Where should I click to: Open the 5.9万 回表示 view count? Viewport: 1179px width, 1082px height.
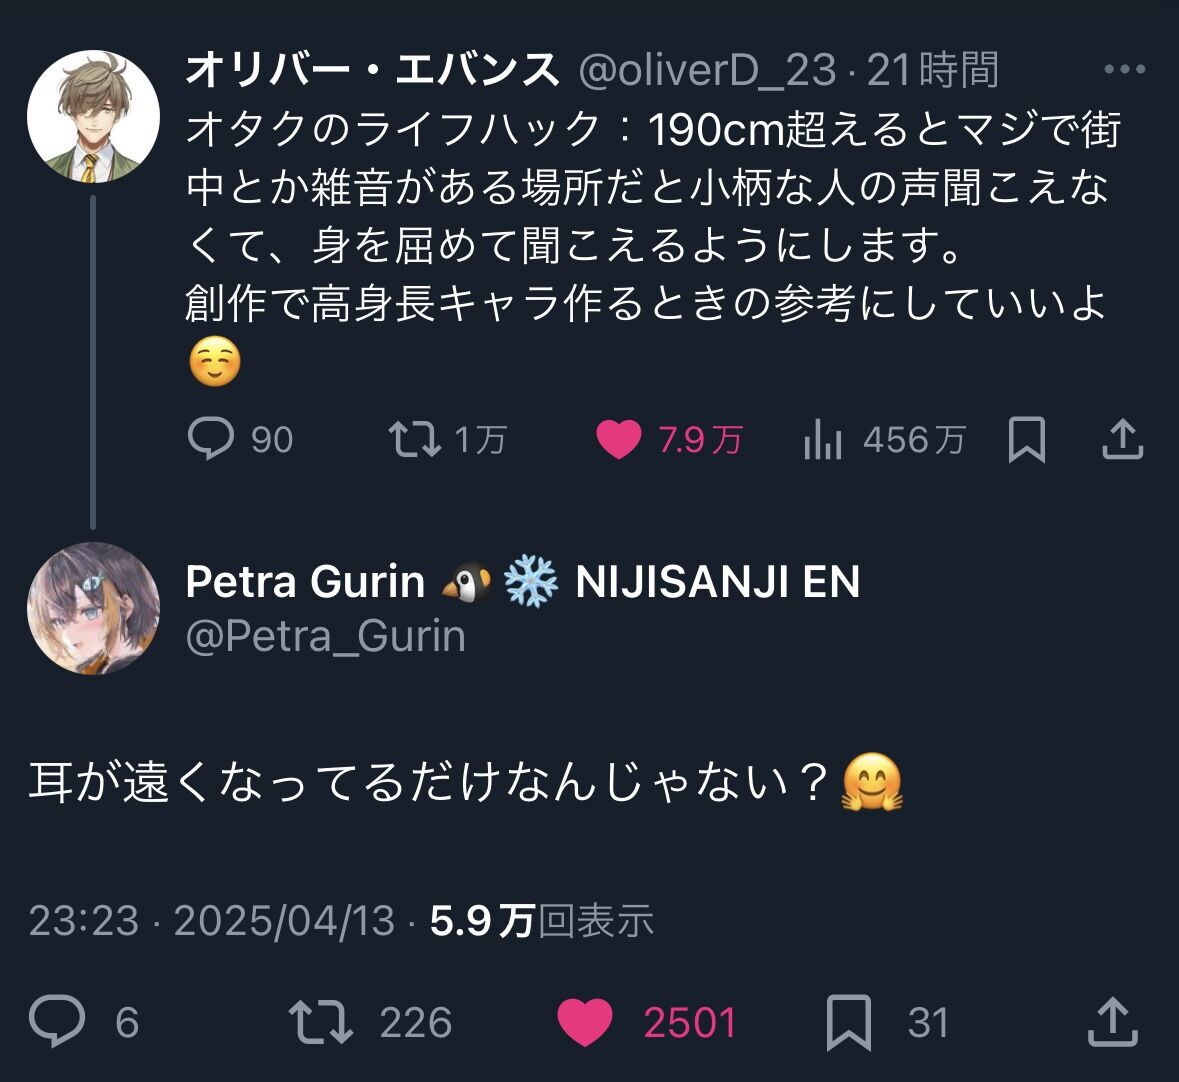tap(542, 921)
